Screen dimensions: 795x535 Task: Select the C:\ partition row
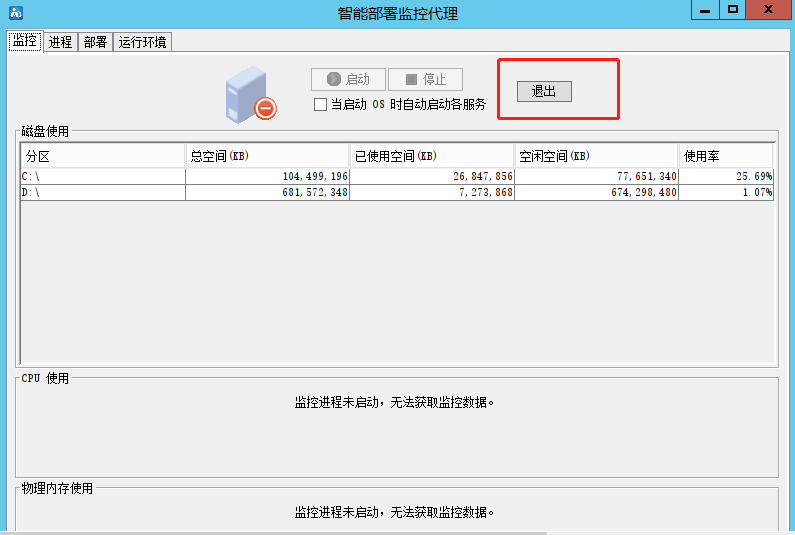point(397,176)
